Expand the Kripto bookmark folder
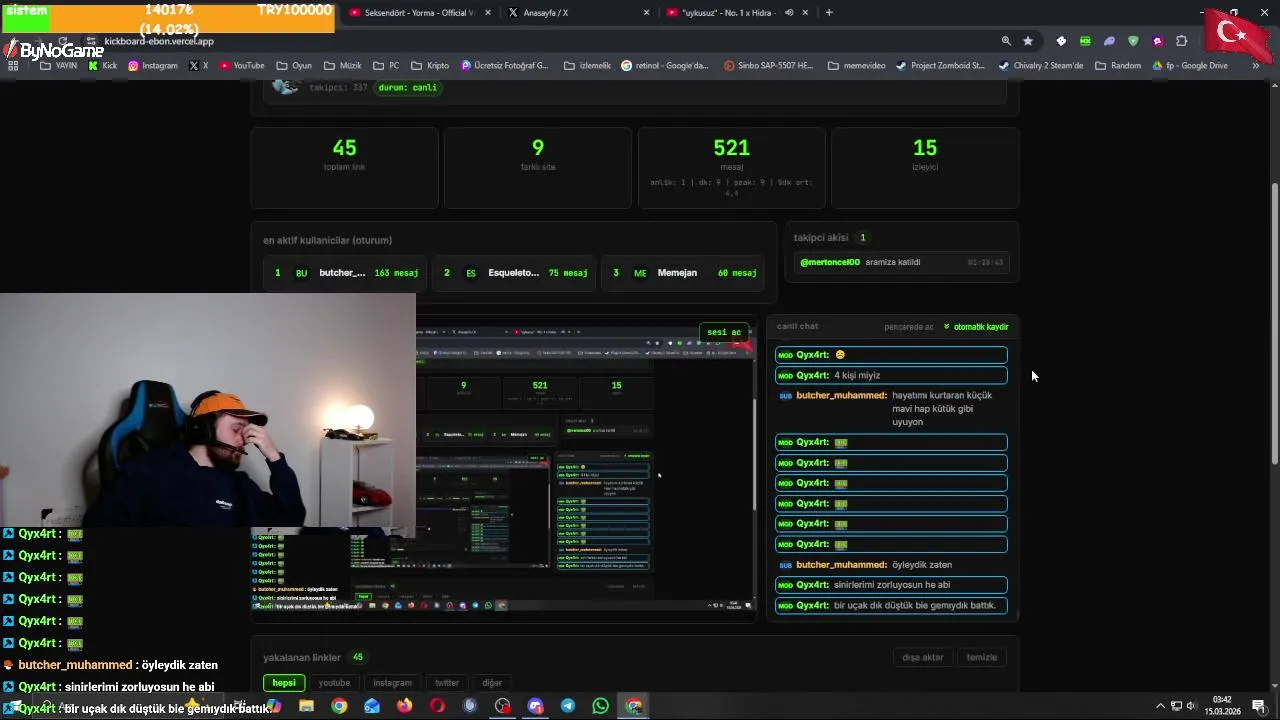Screen dimensions: 1280x720 430,65
